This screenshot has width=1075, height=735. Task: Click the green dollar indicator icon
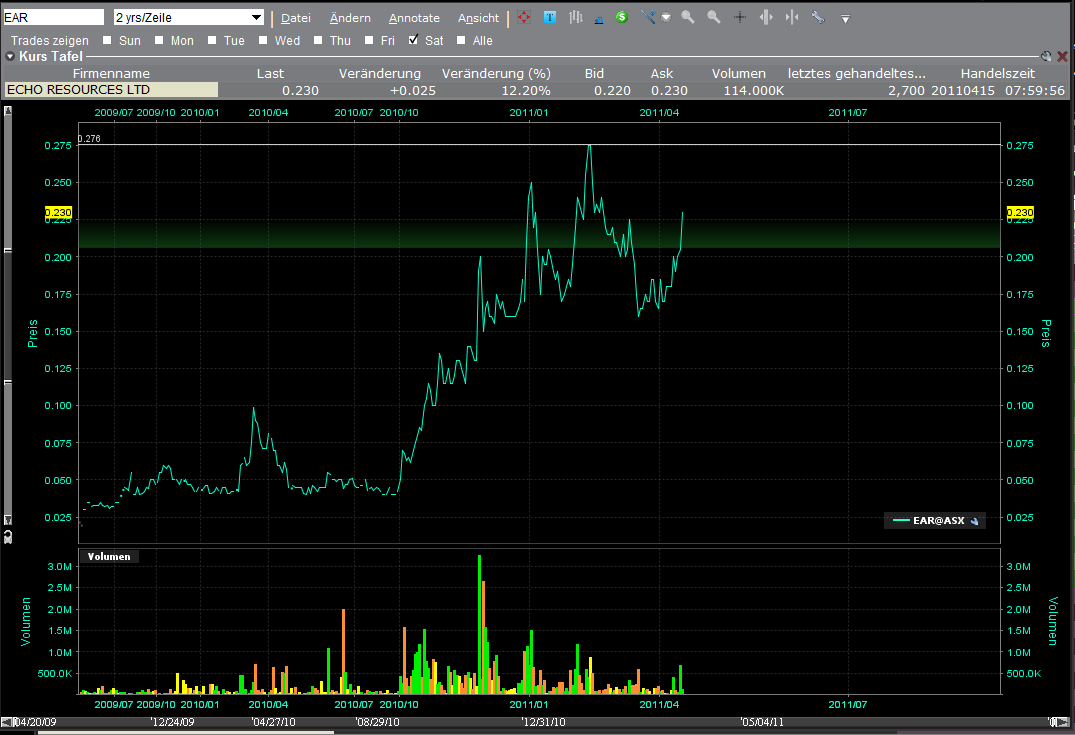point(621,17)
